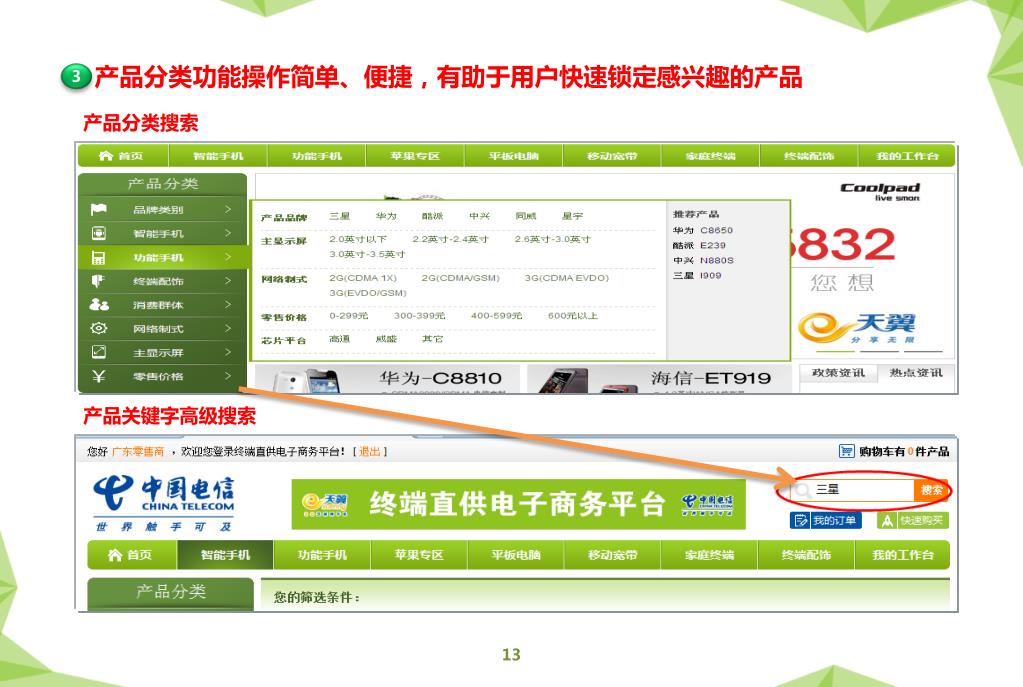Viewport: 1023px width, 687px height.
Task: Open 平板电脑 tab in category-search screenshot
Action: pyautogui.click(x=513, y=156)
